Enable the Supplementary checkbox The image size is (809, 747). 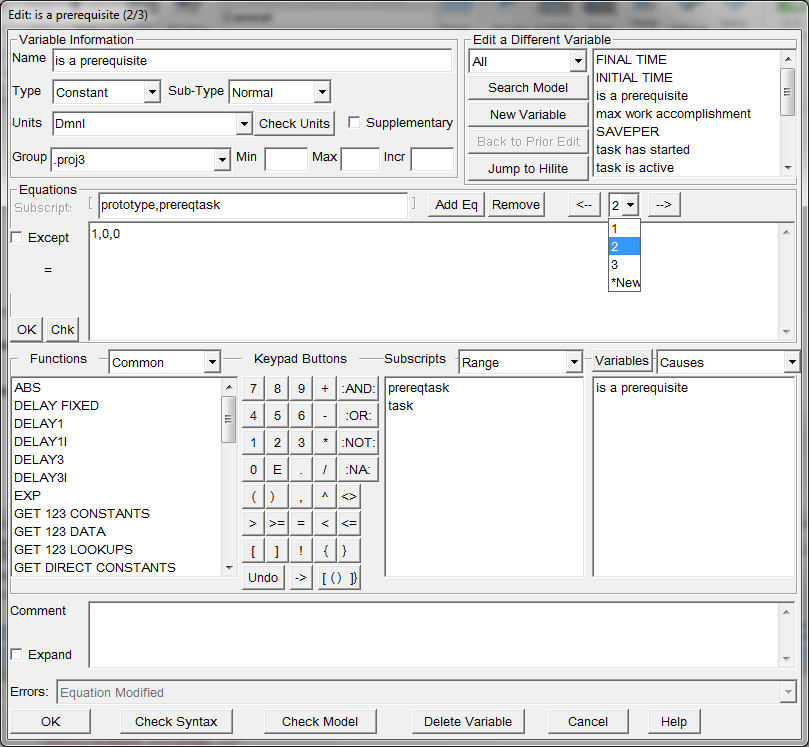pos(354,122)
